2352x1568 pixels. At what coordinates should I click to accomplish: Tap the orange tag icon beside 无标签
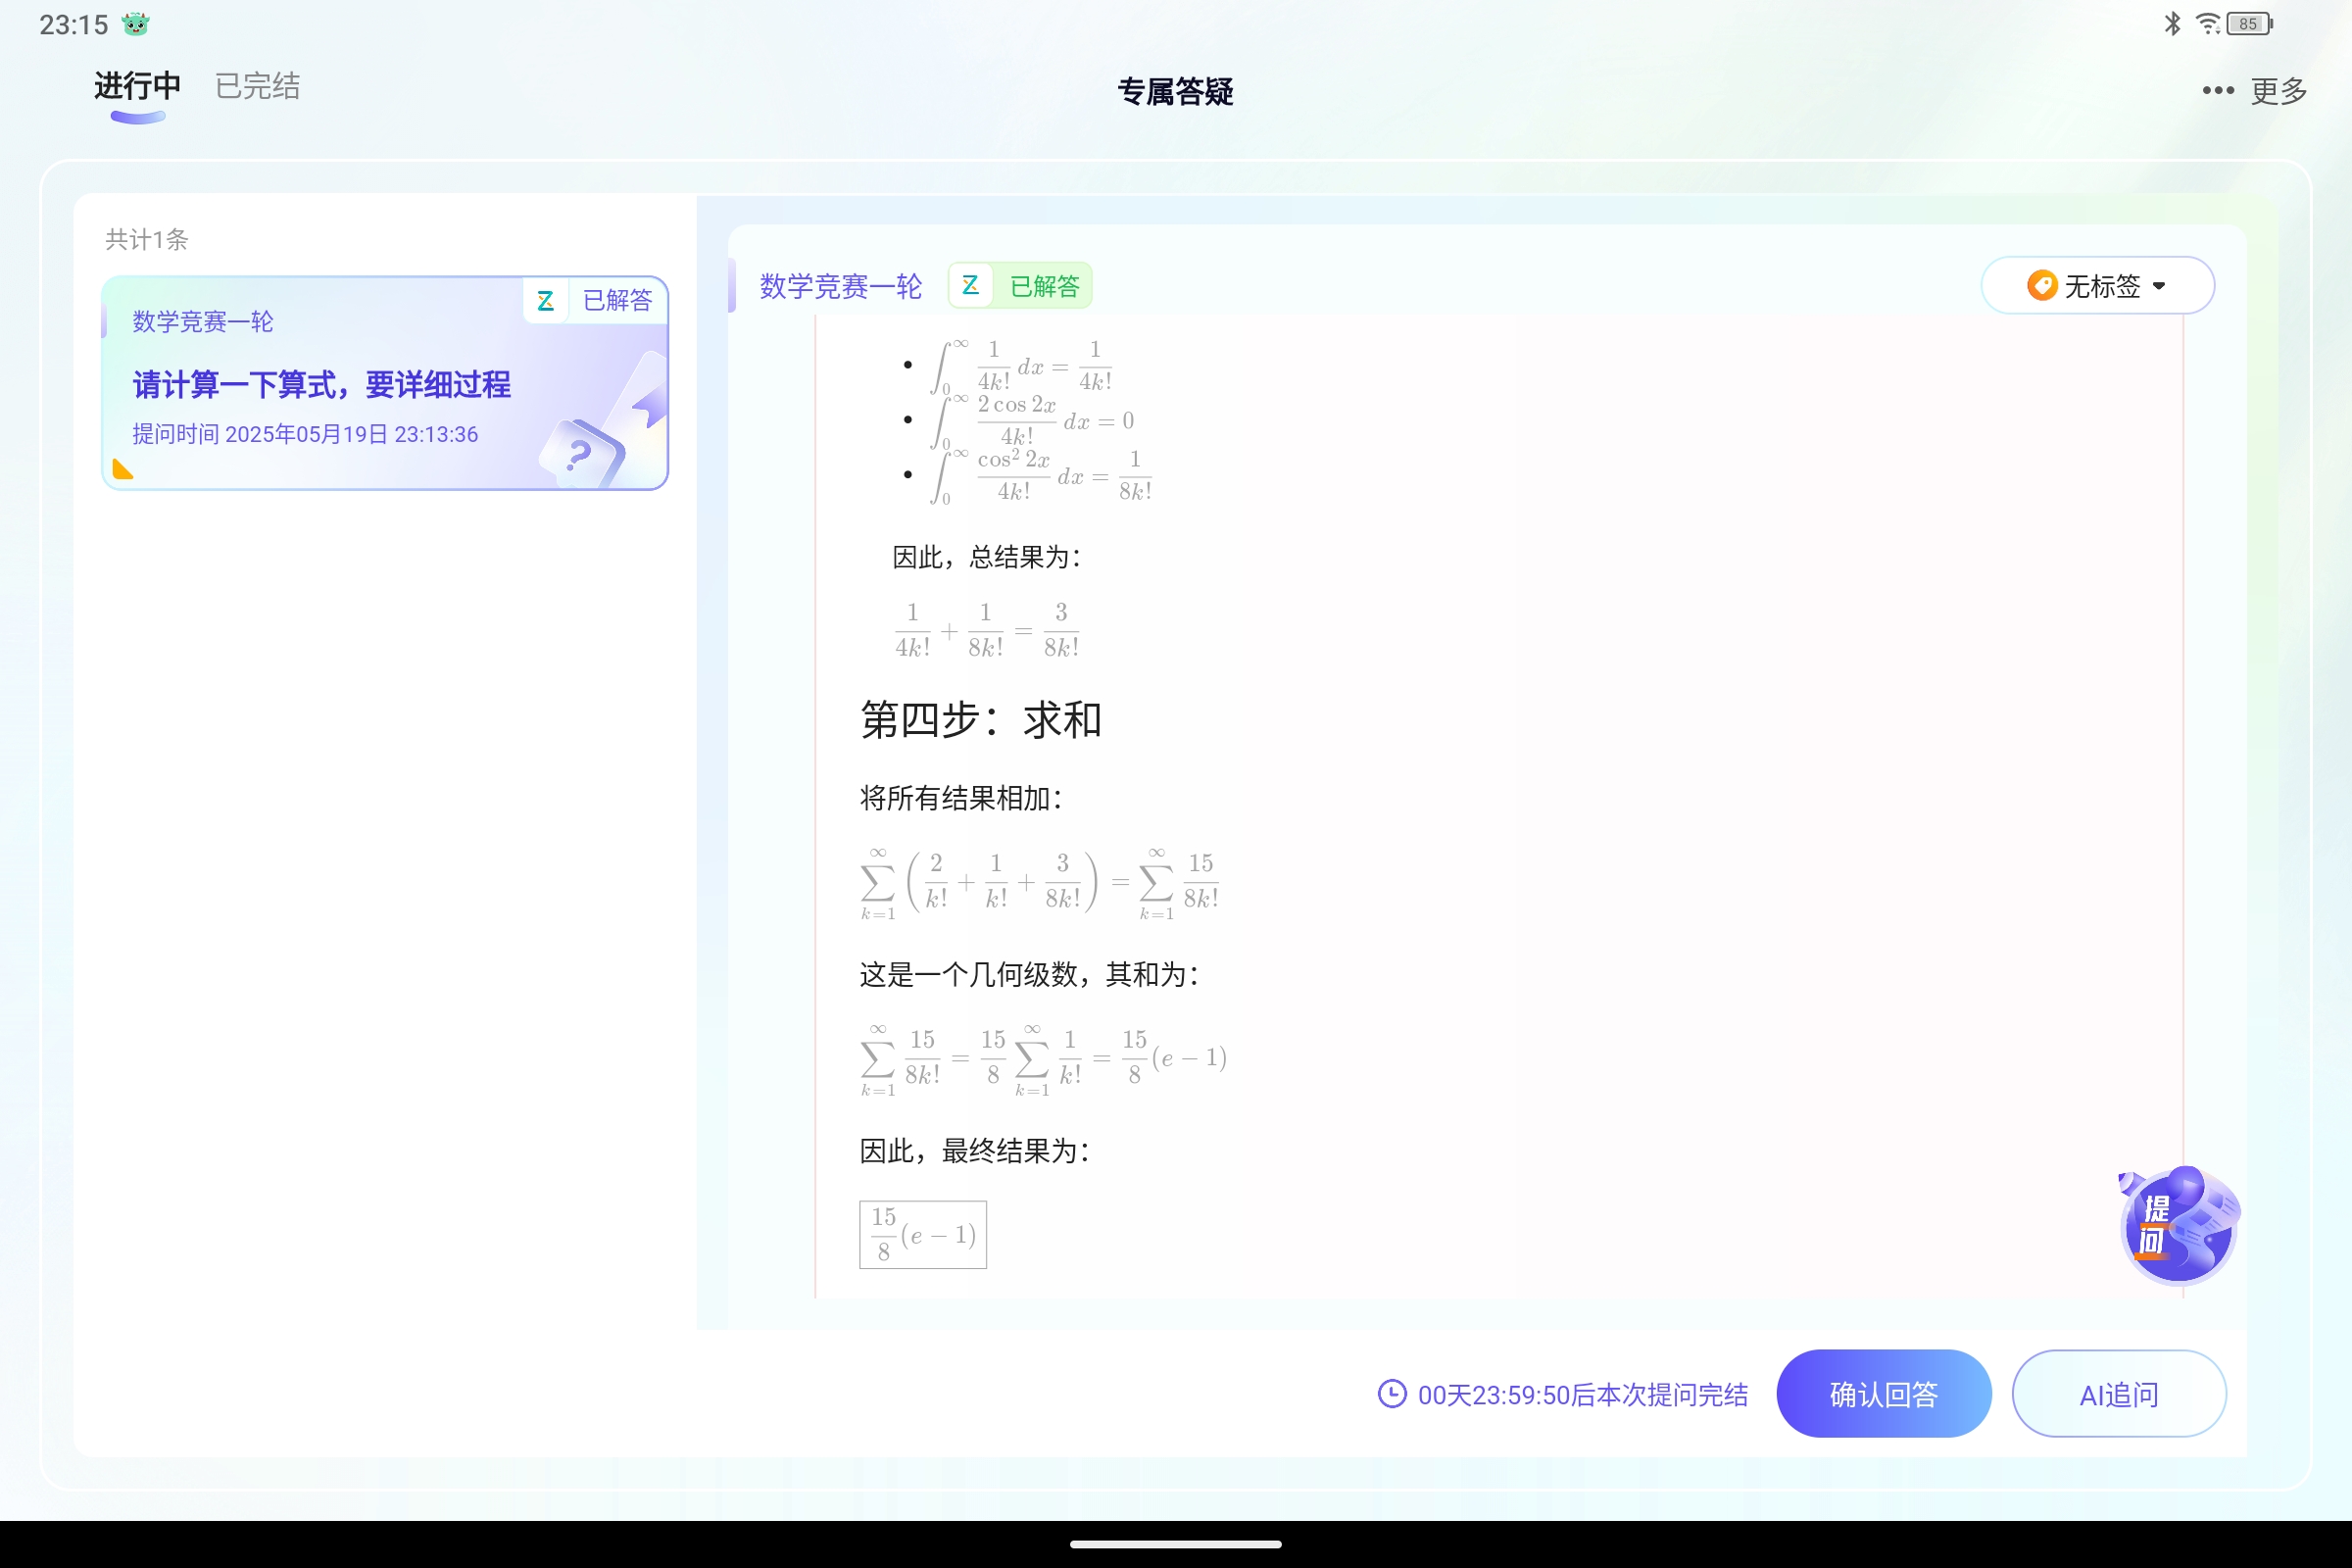click(2041, 285)
